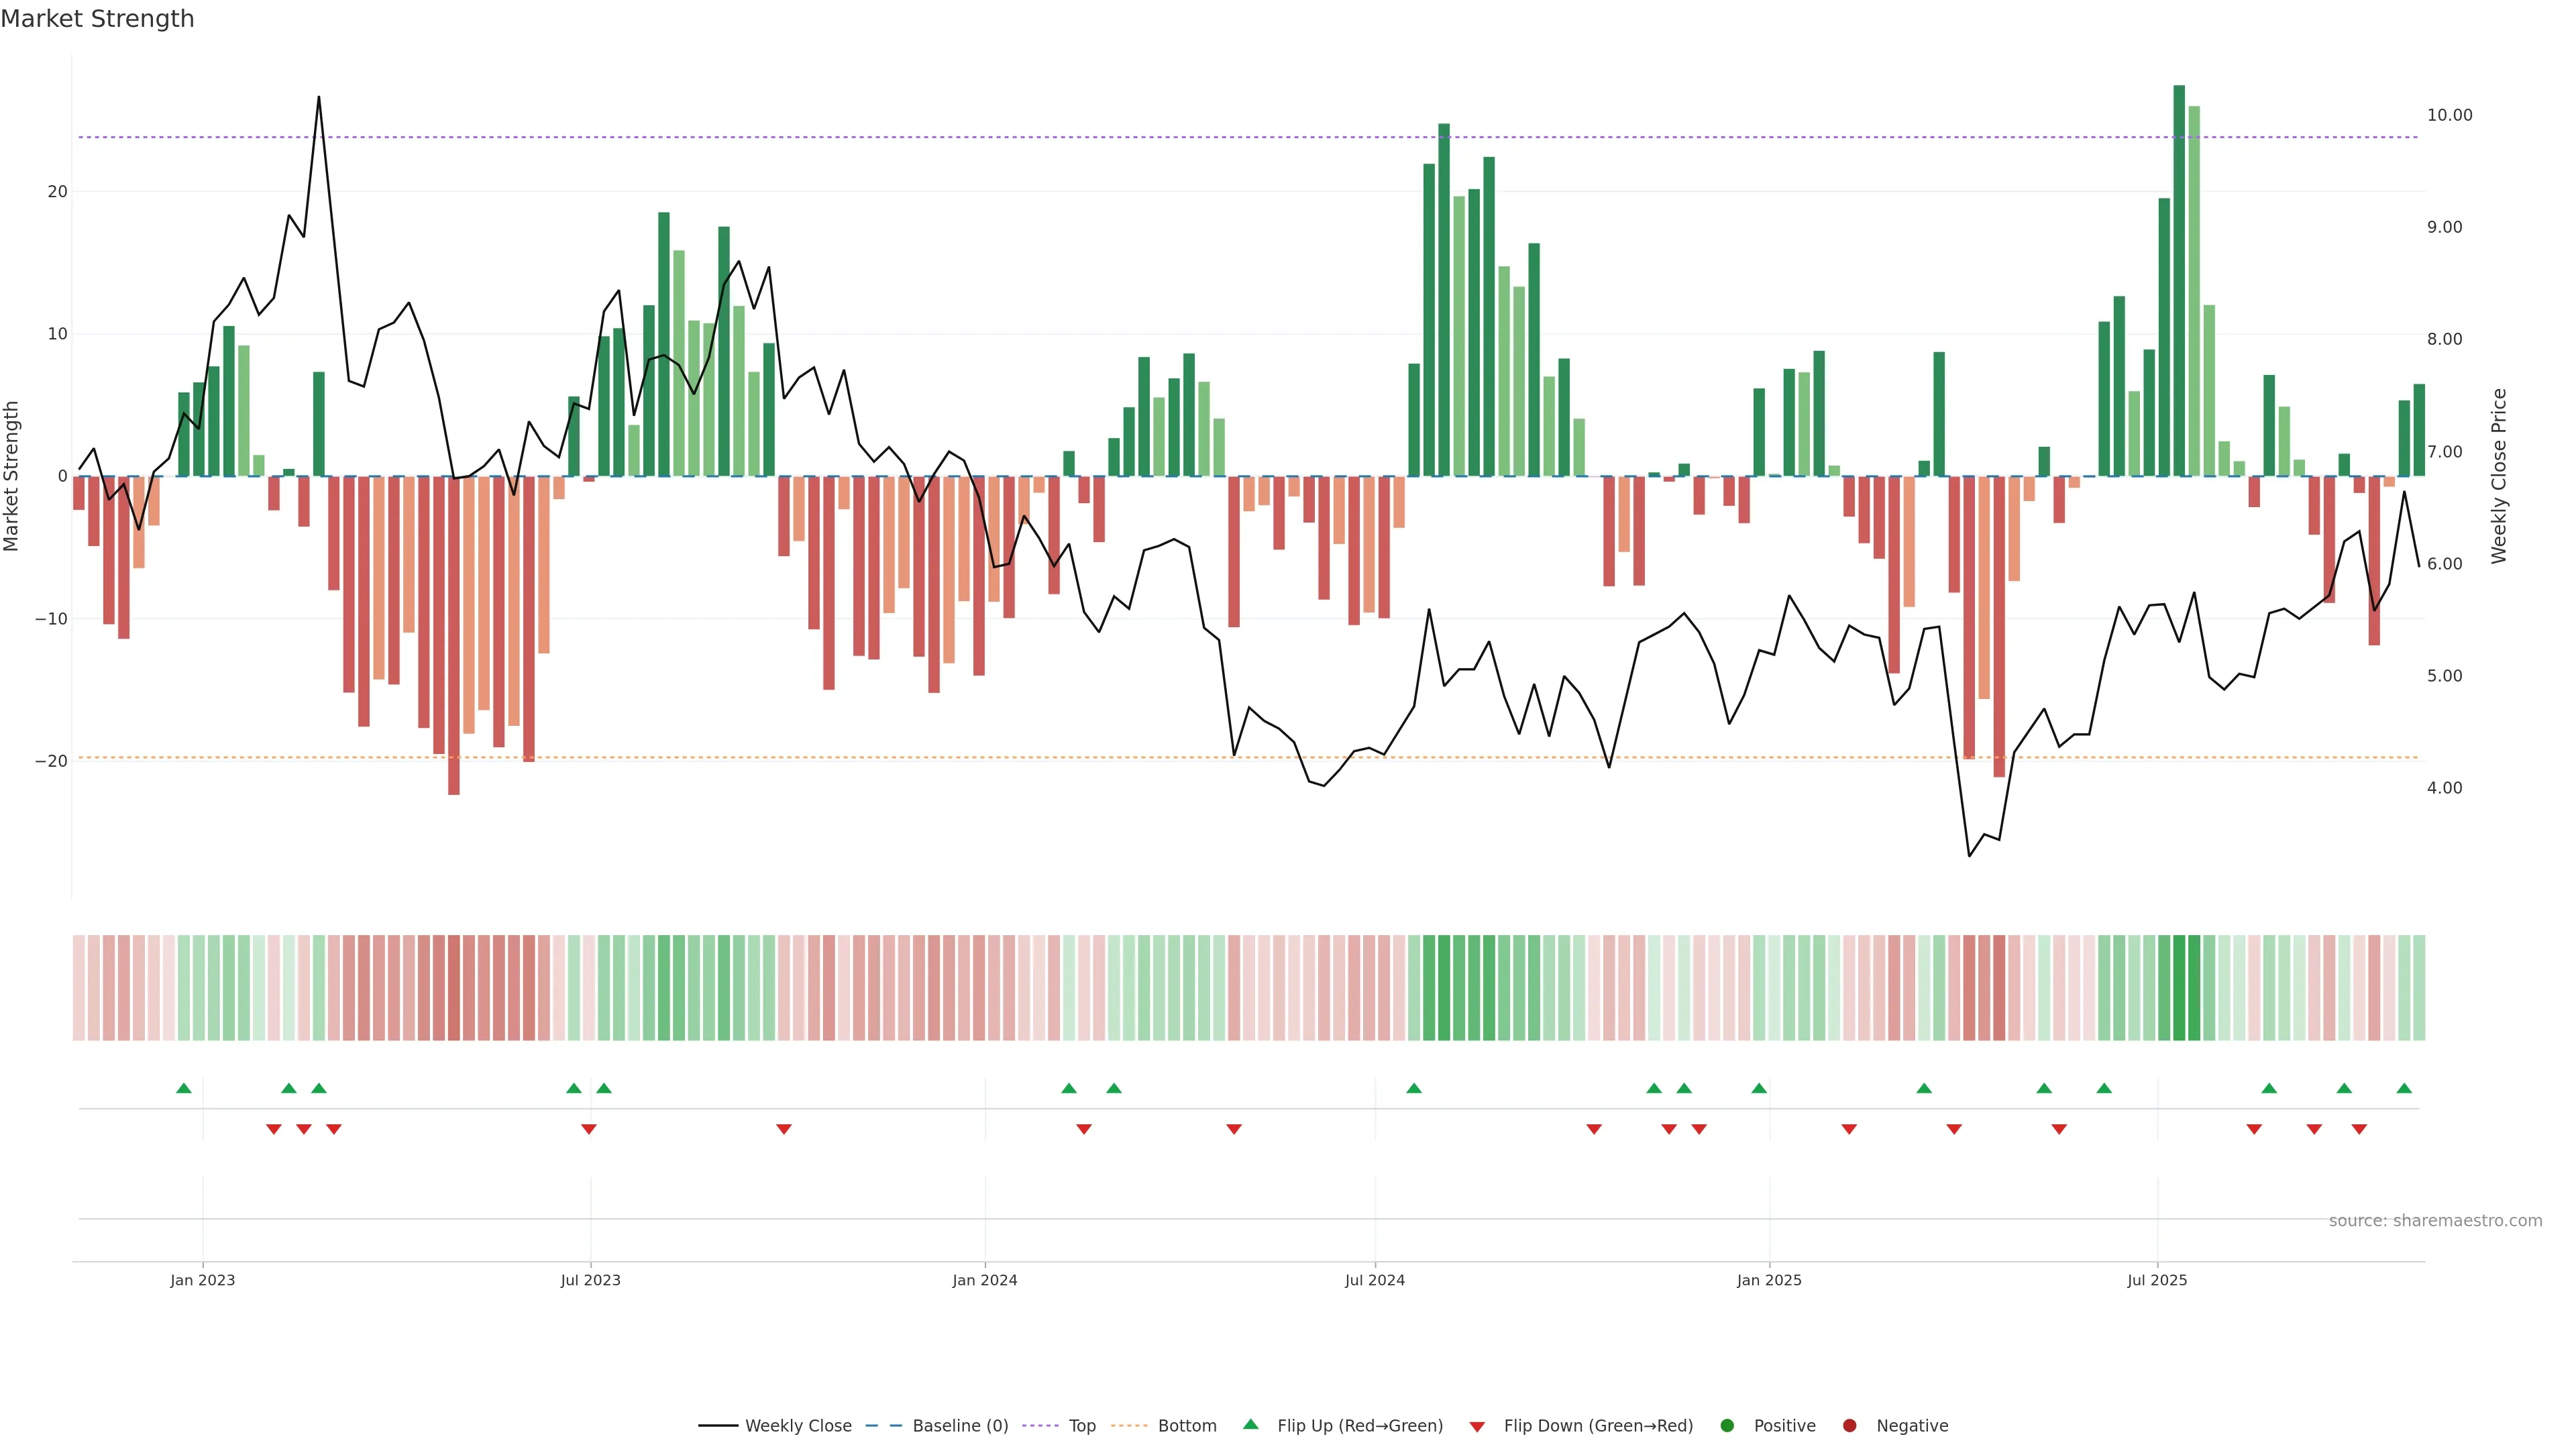Click the last green flip-up triangle on right
Viewport: 2576px width, 1449px height.
click(x=2404, y=1088)
